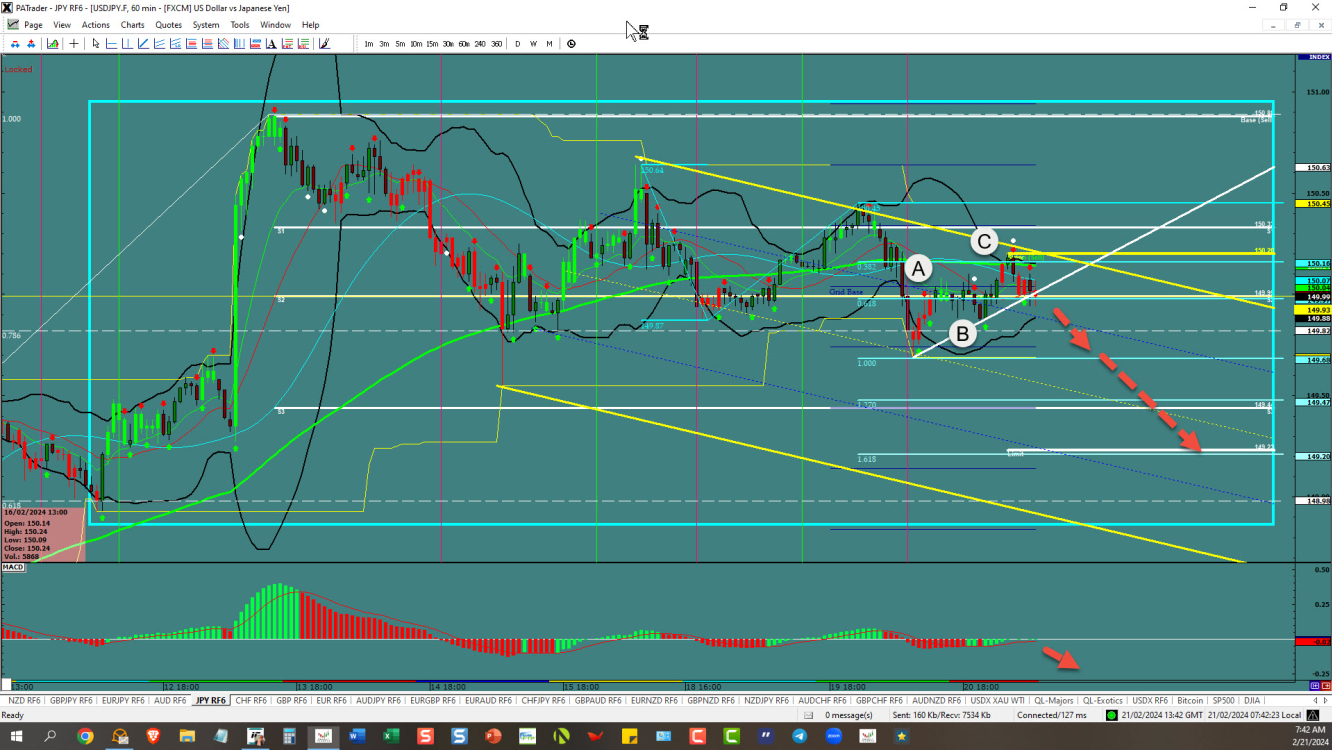Click the clock icon in timeframe toolbar
1332x750 pixels.
coord(570,43)
